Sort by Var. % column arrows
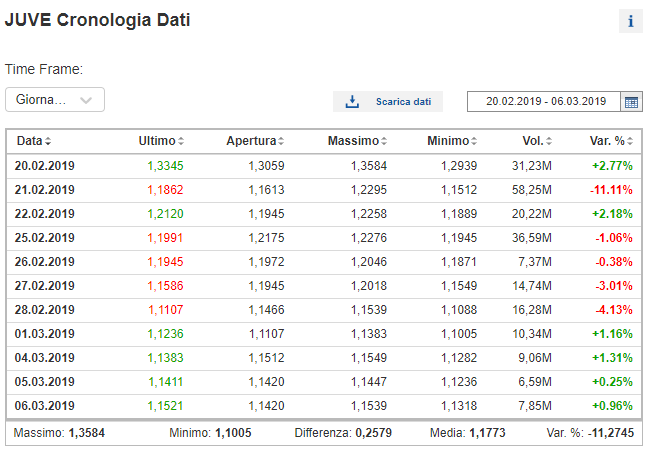Screen dimensions: 653x454 pos(630,141)
